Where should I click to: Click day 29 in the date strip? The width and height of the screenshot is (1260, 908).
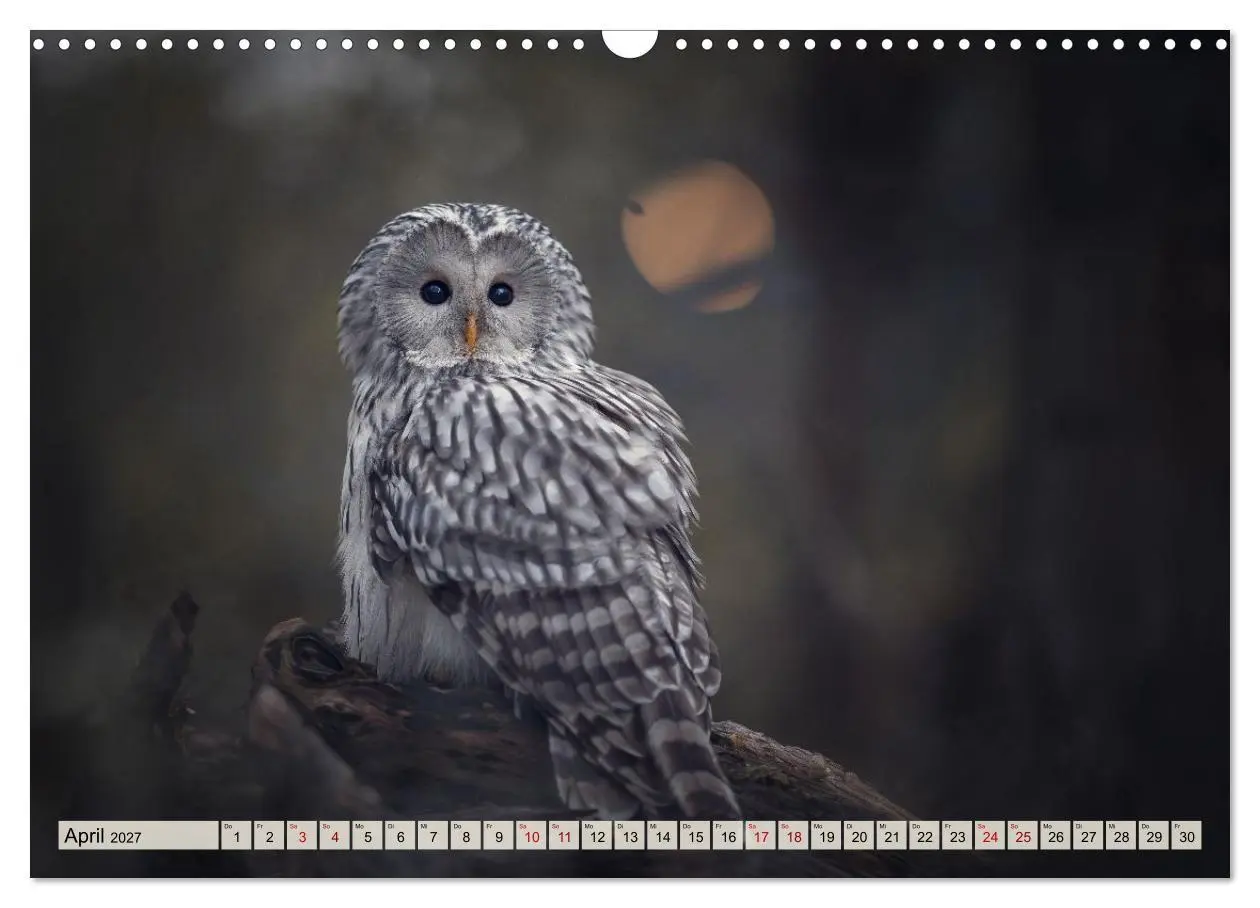1153,836
